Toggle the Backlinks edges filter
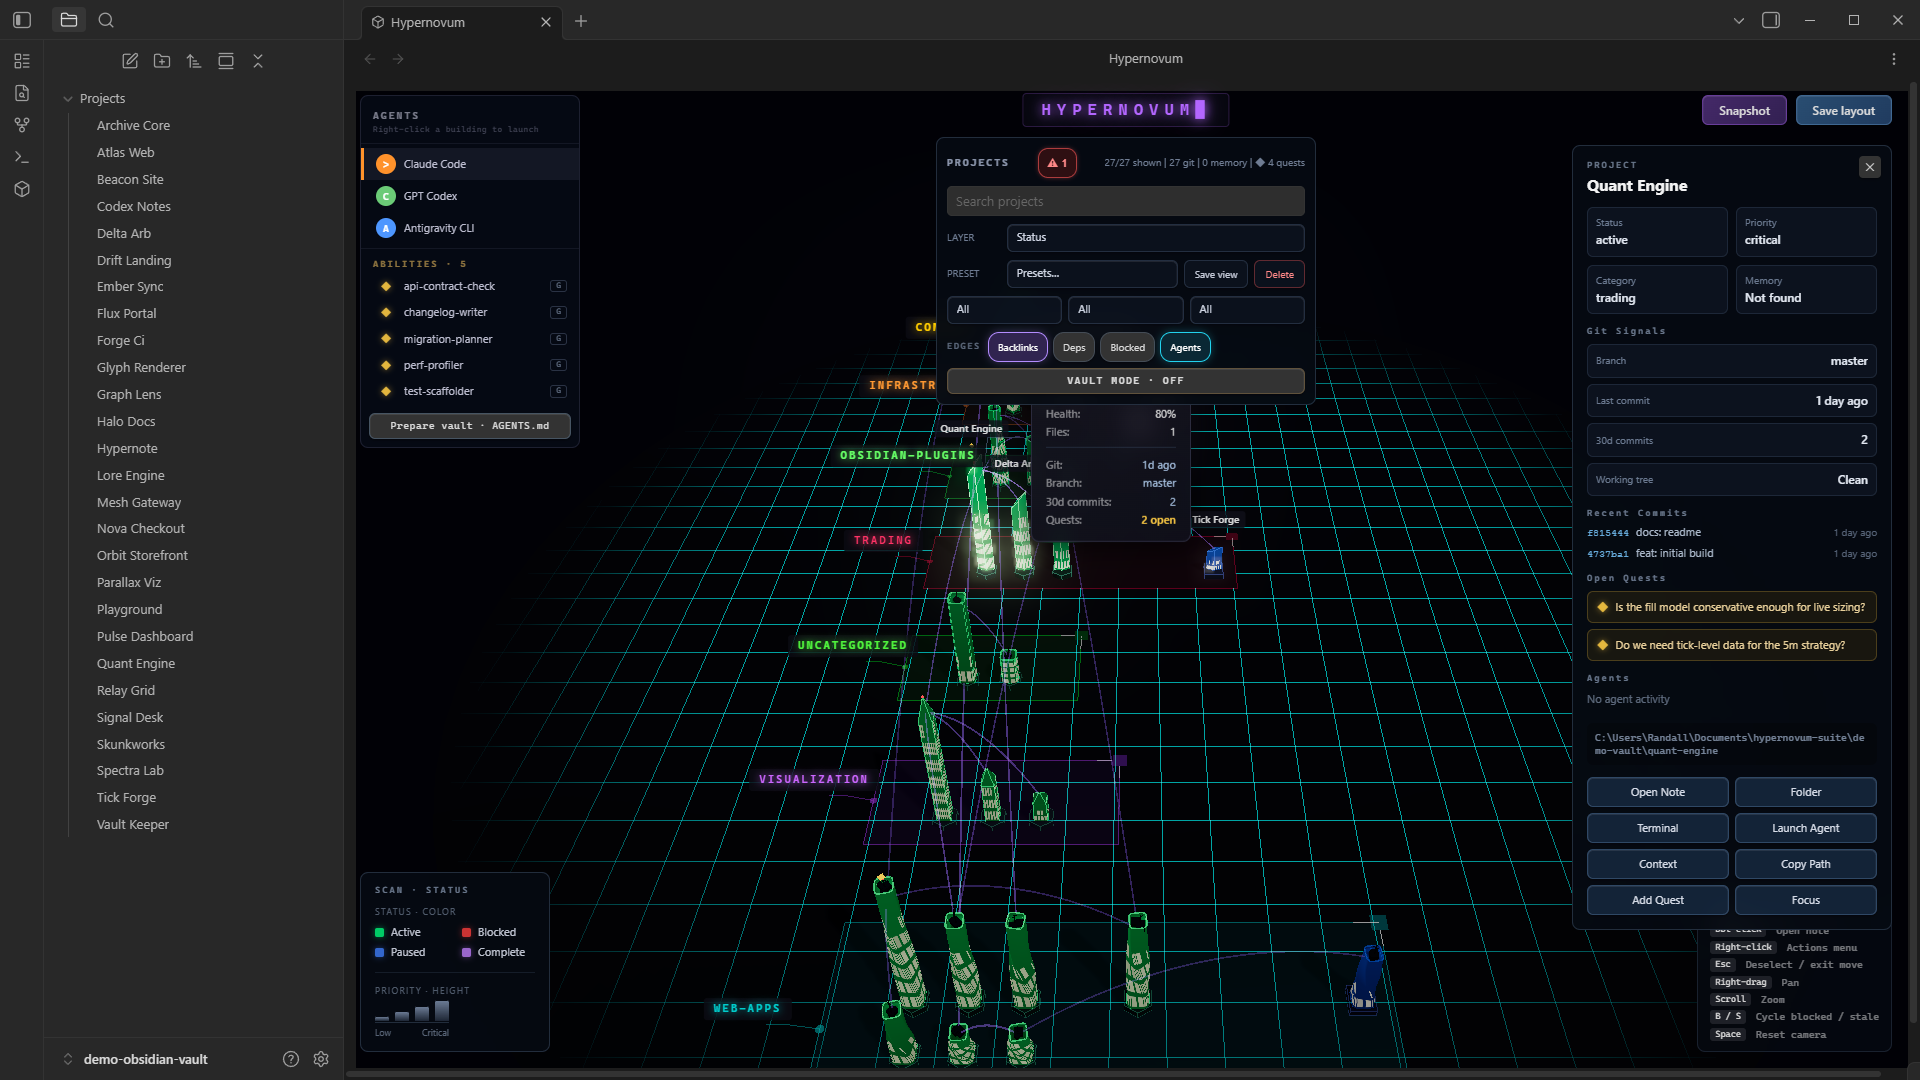Screen dimensions: 1920x1080 pyautogui.click(x=1018, y=347)
